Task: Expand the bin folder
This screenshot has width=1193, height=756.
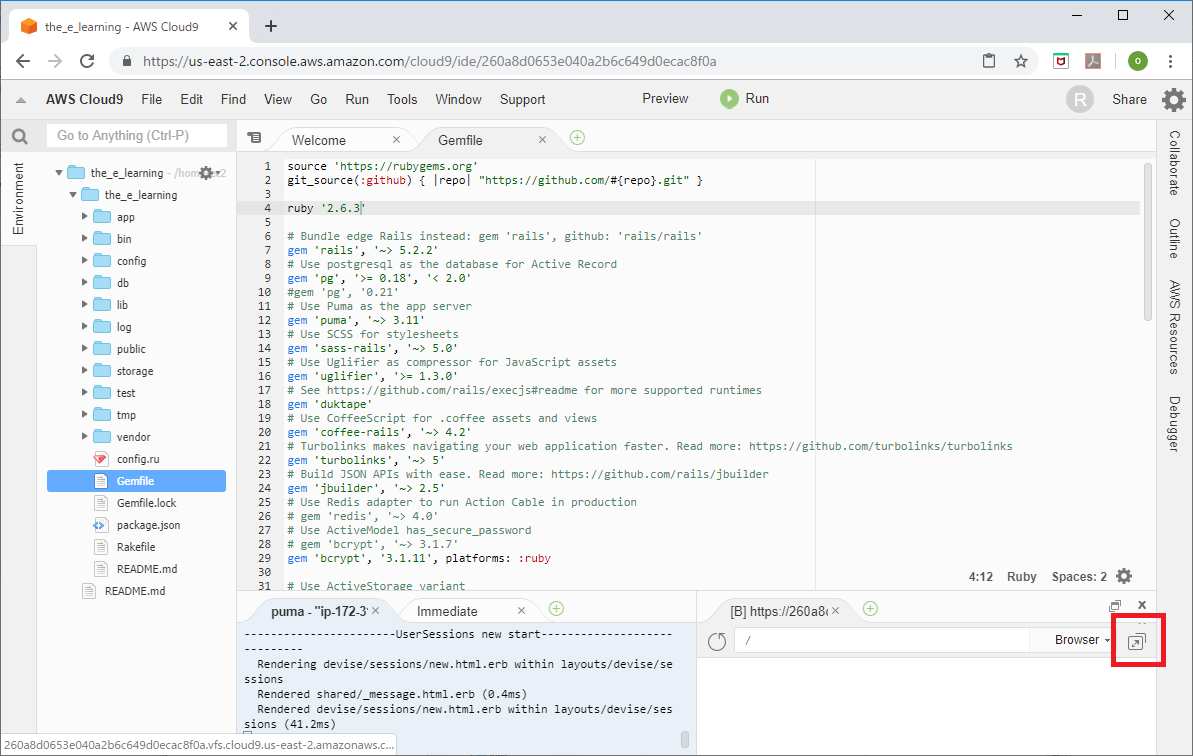Action: (x=84, y=239)
